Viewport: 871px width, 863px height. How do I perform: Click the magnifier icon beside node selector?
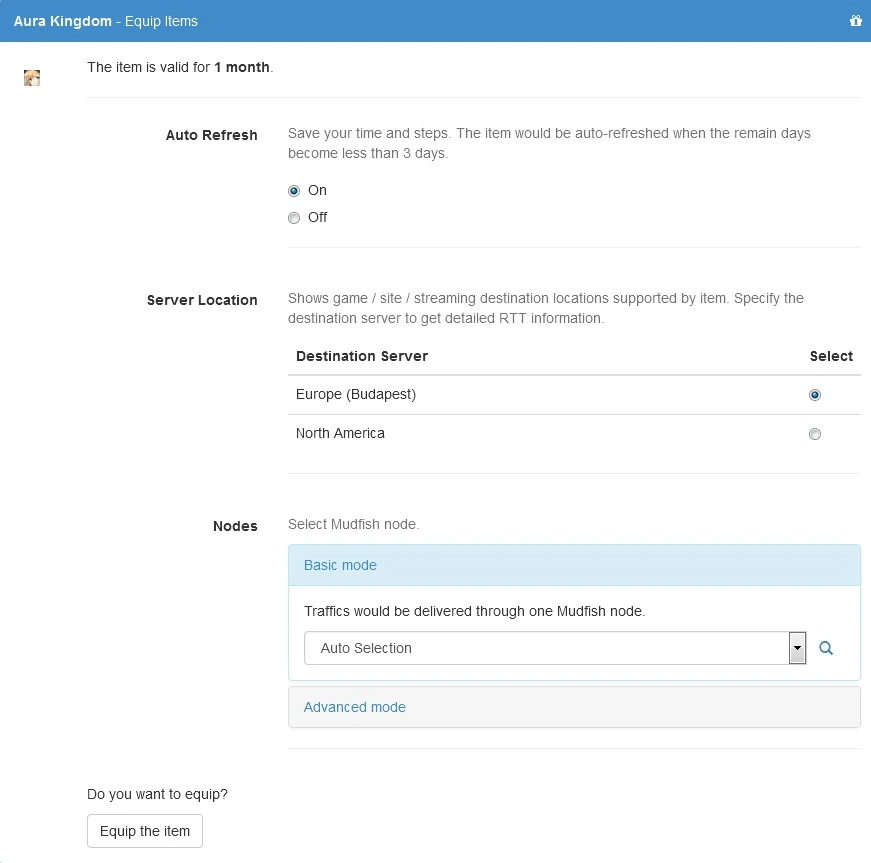(826, 648)
